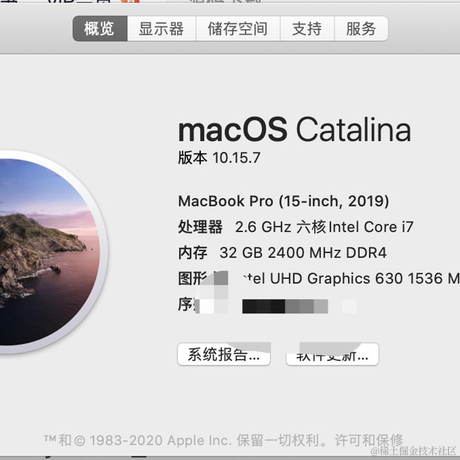460x460 pixels.
Task: Click the 软件更新... button
Action: pyautogui.click(x=332, y=354)
